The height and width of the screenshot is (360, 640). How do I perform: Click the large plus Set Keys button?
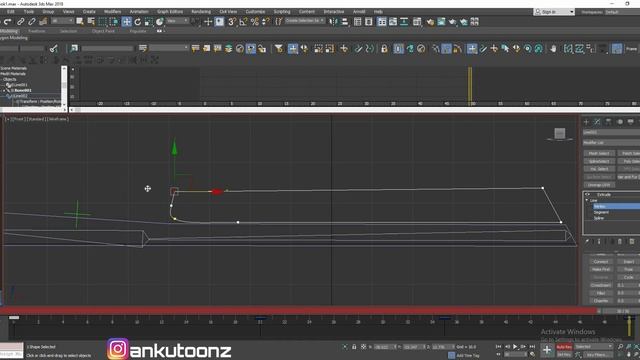547,350
